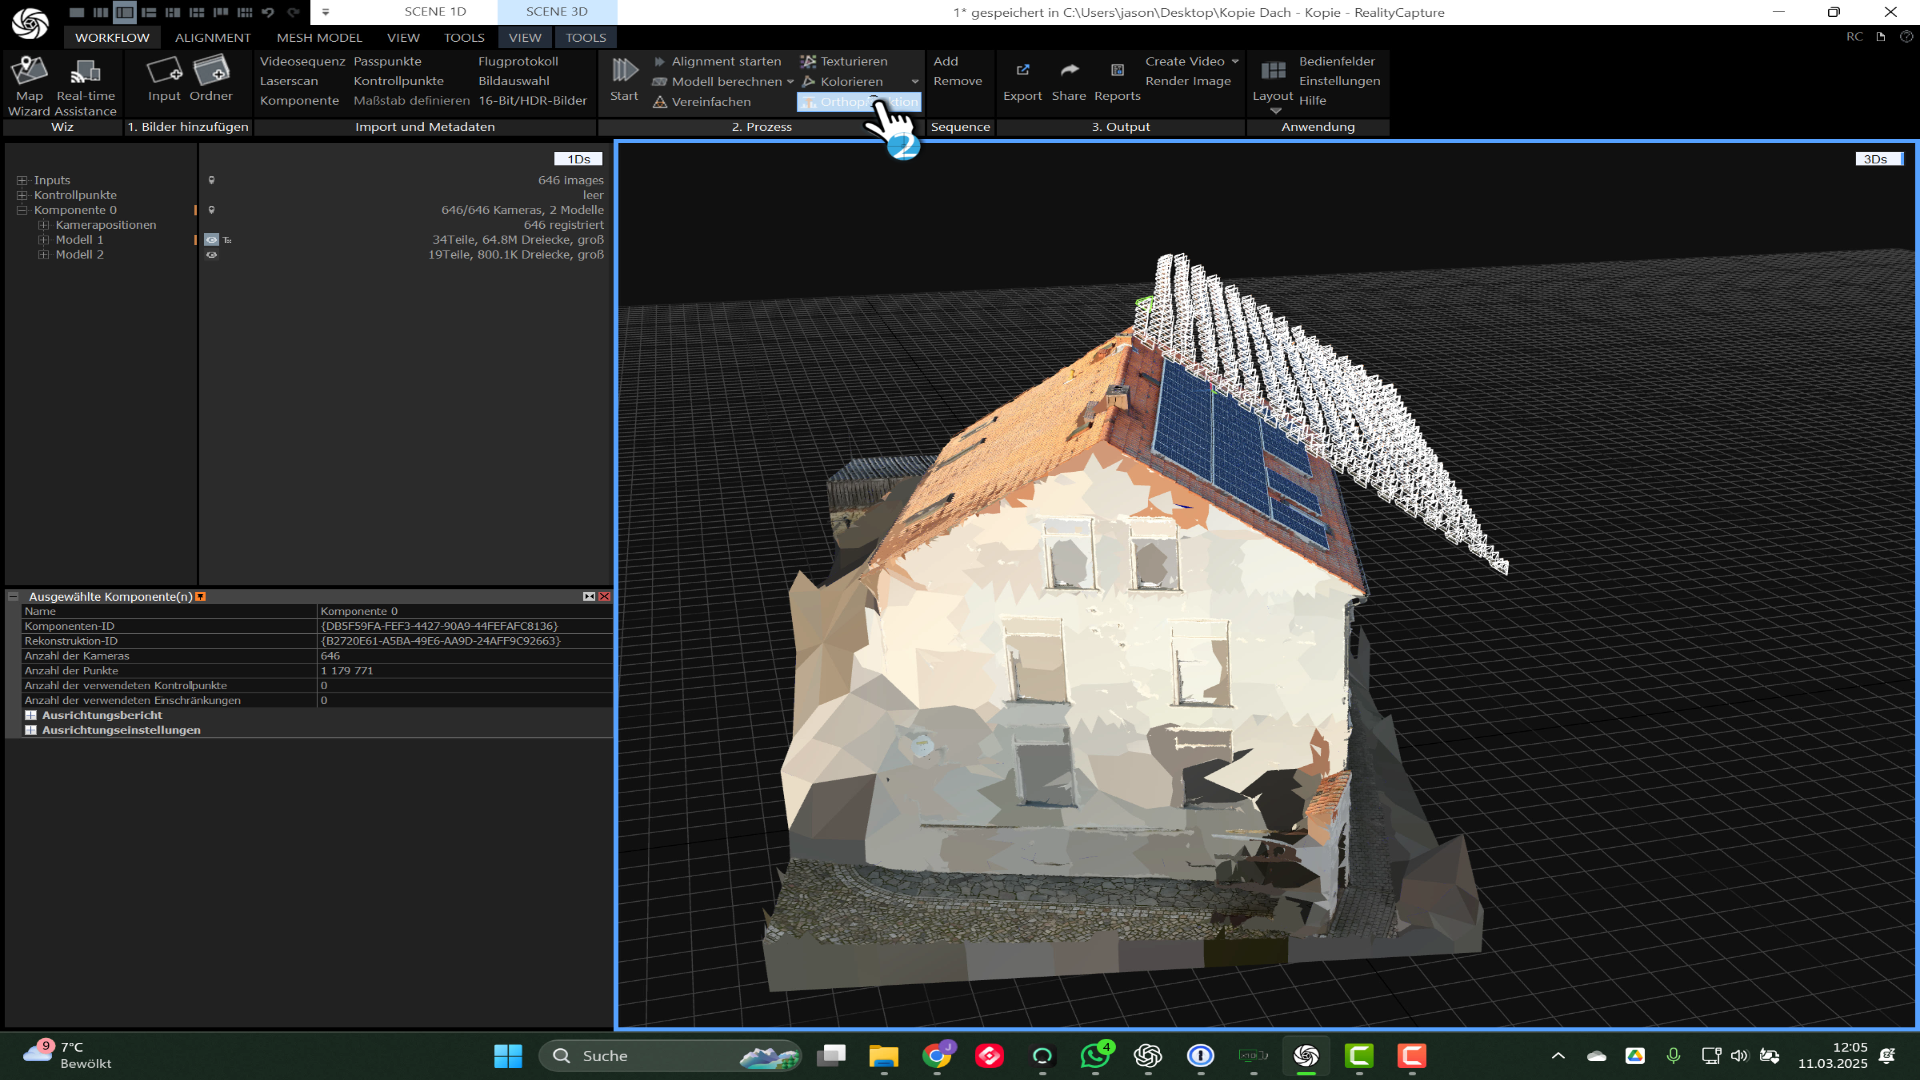Viewport: 1920px width, 1080px height.
Task: Open the Create Video dropdown arrow
Action: [1235, 61]
